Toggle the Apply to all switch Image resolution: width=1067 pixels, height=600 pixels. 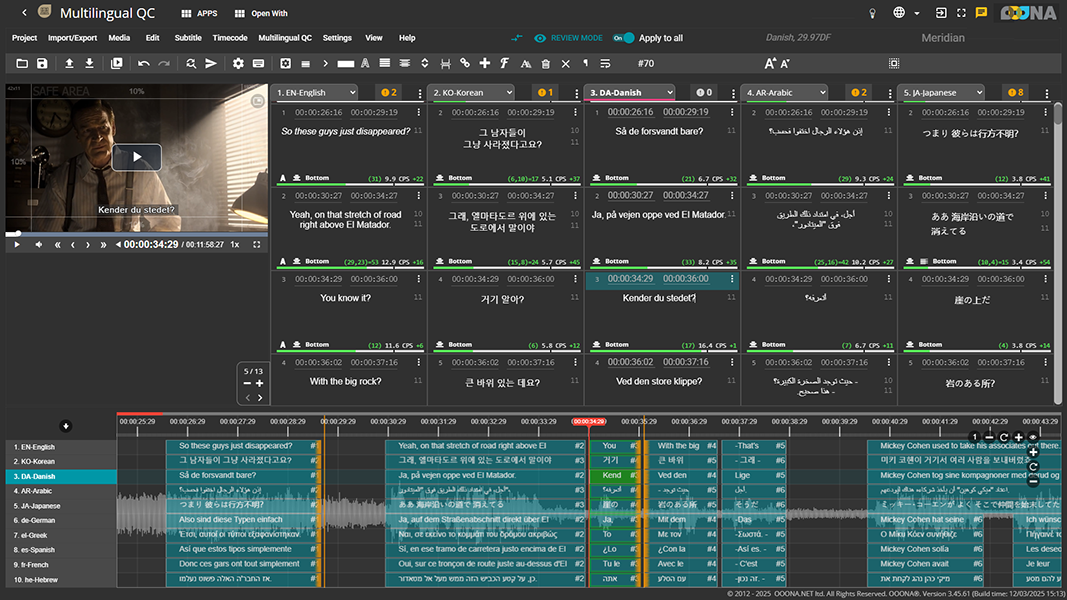(623, 38)
